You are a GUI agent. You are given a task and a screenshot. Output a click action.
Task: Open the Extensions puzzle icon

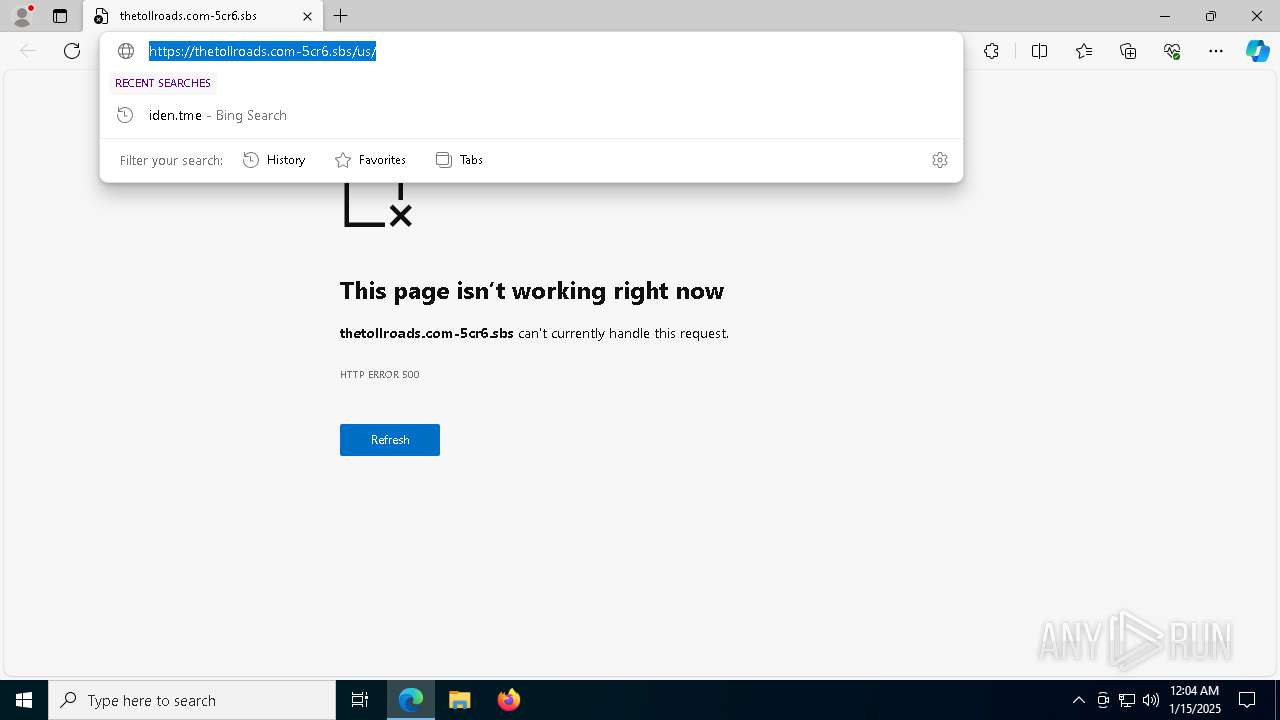coord(991,51)
